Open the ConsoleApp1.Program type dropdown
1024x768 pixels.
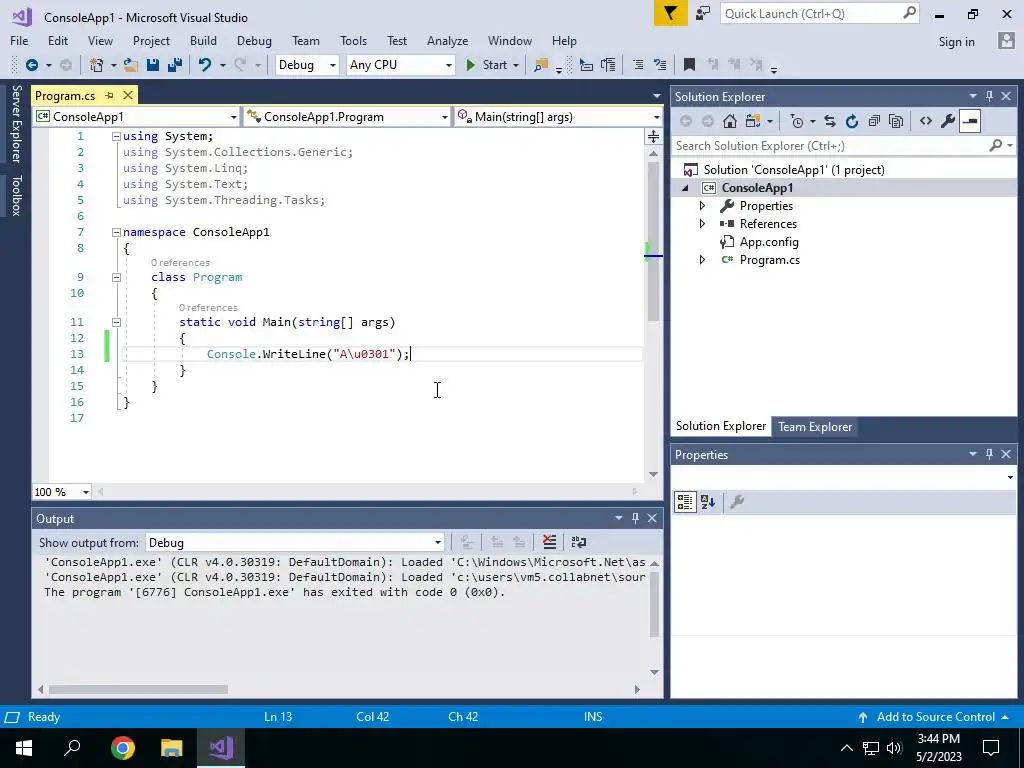click(347, 117)
